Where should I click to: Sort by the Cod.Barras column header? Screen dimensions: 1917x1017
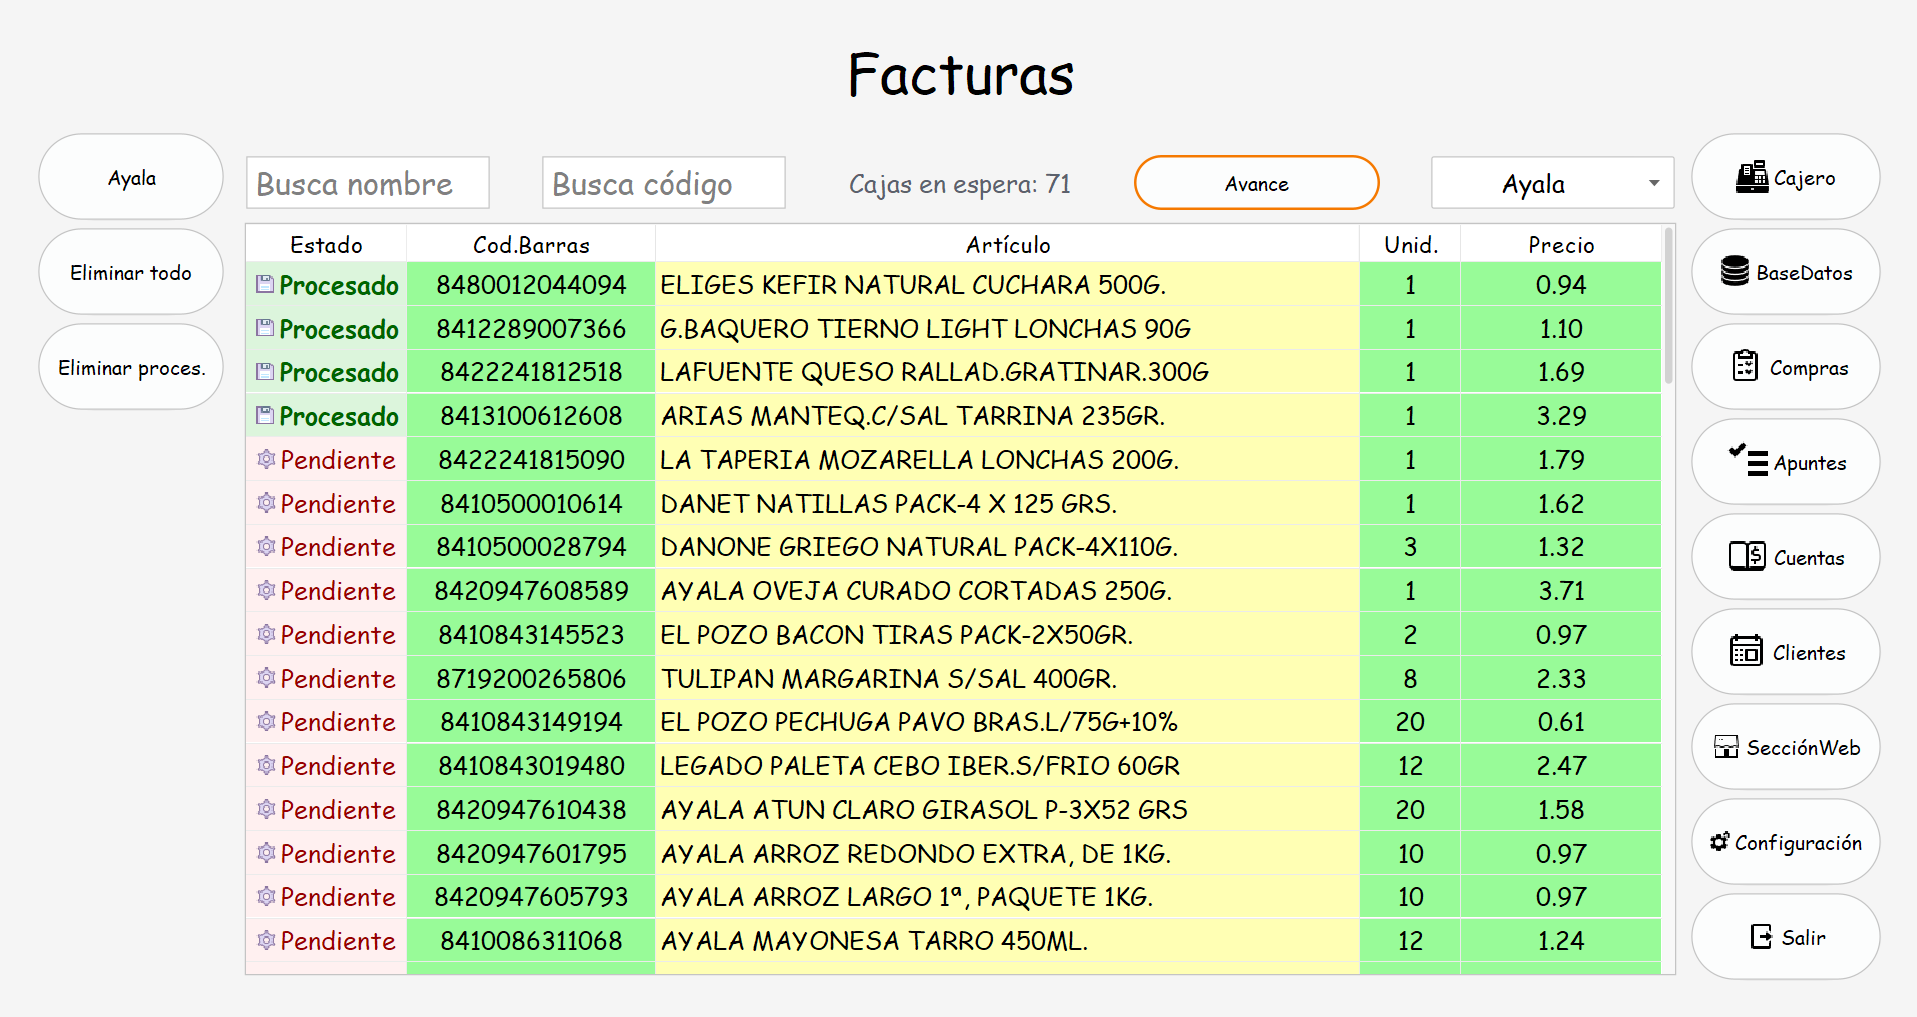click(x=531, y=244)
